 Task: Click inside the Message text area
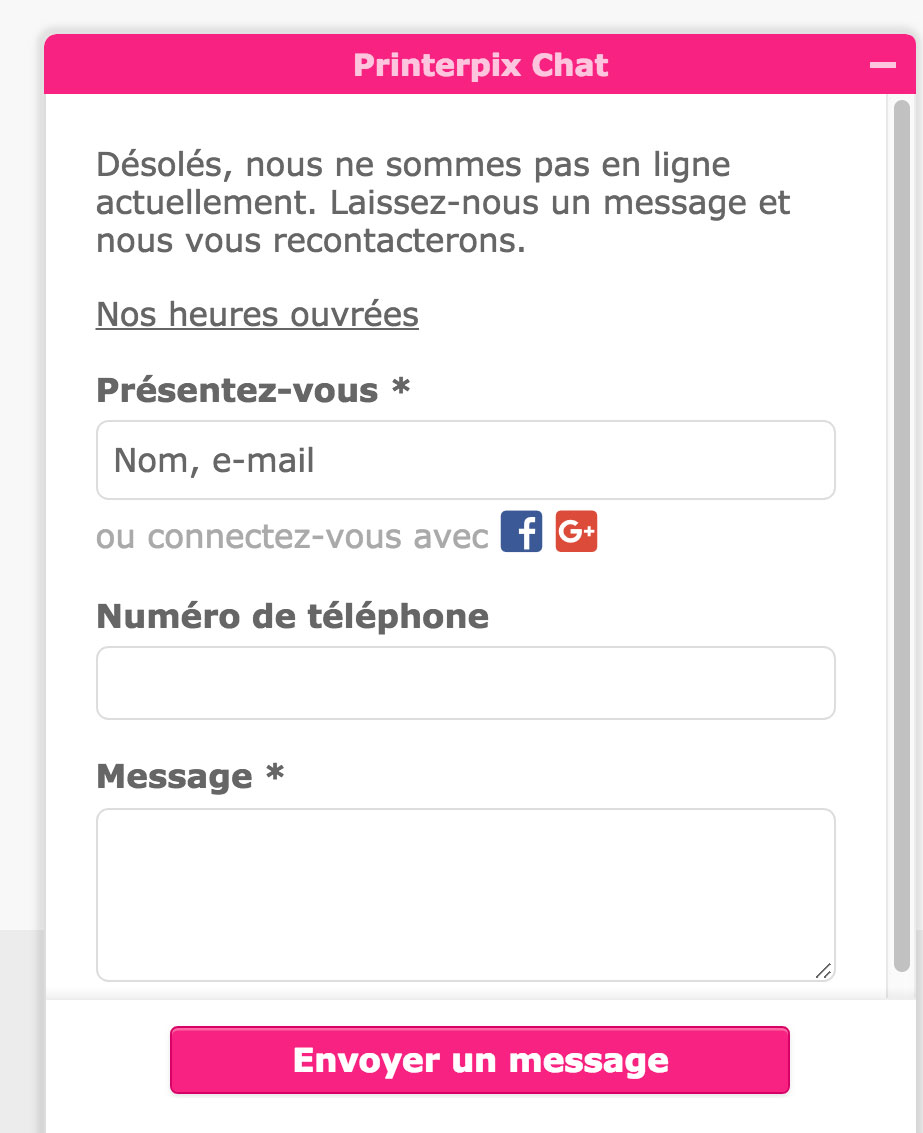tap(465, 890)
